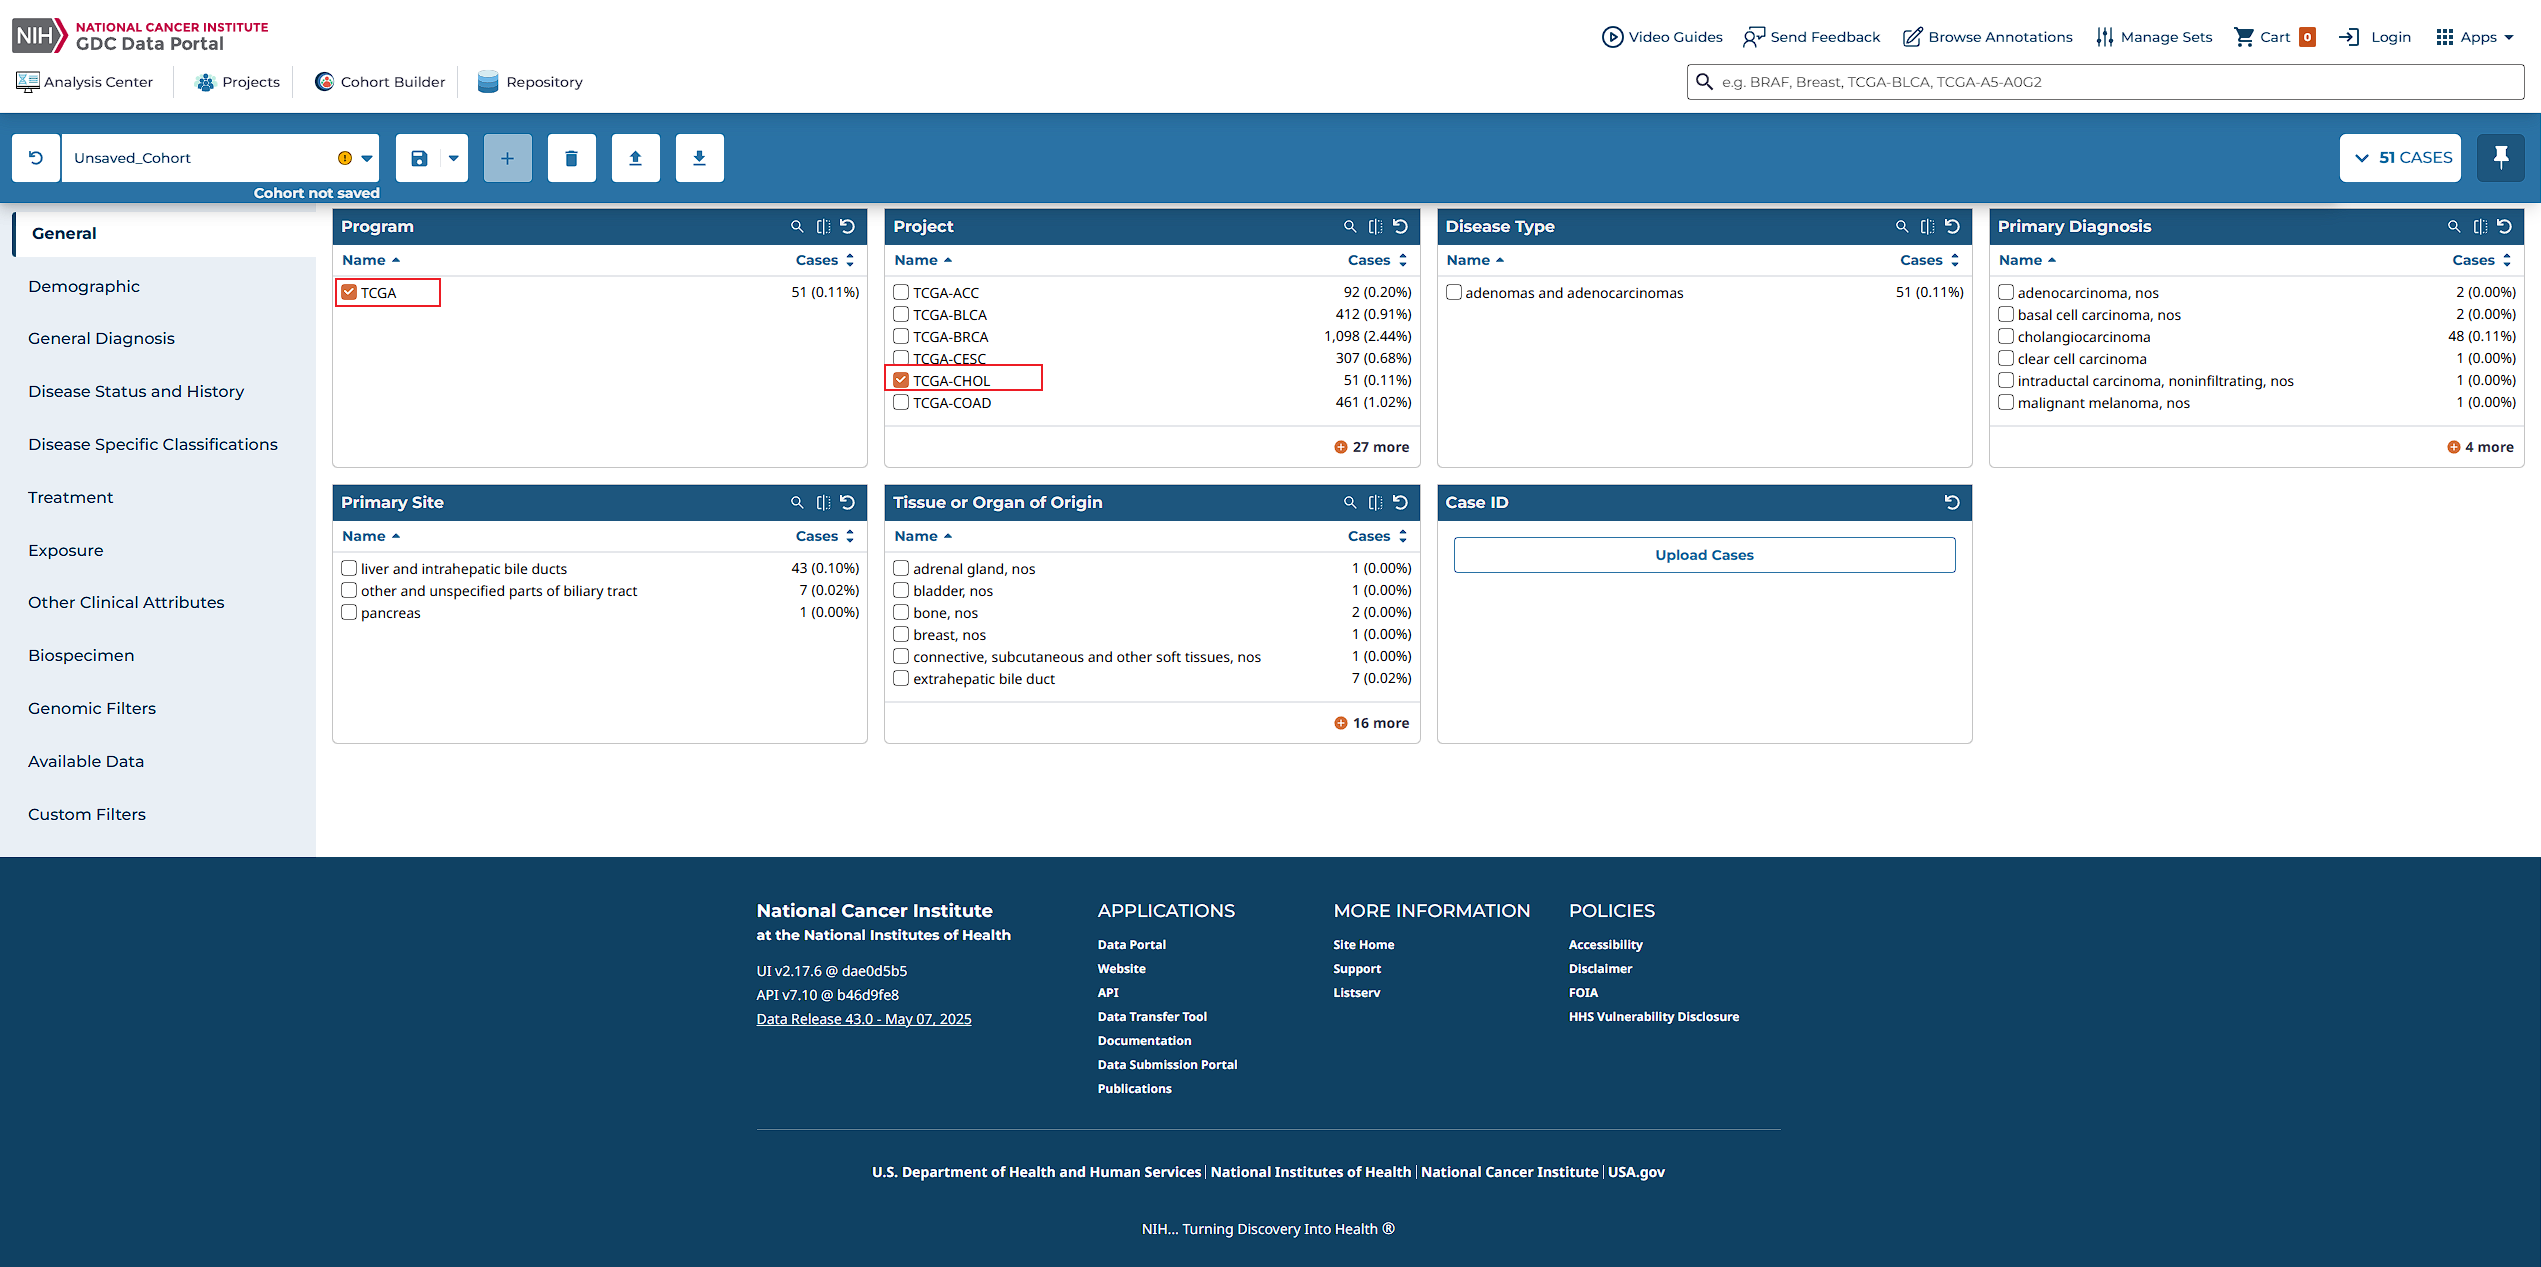Search within the Primary Site card
The height and width of the screenshot is (1267, 2541).
pos(797,502)
